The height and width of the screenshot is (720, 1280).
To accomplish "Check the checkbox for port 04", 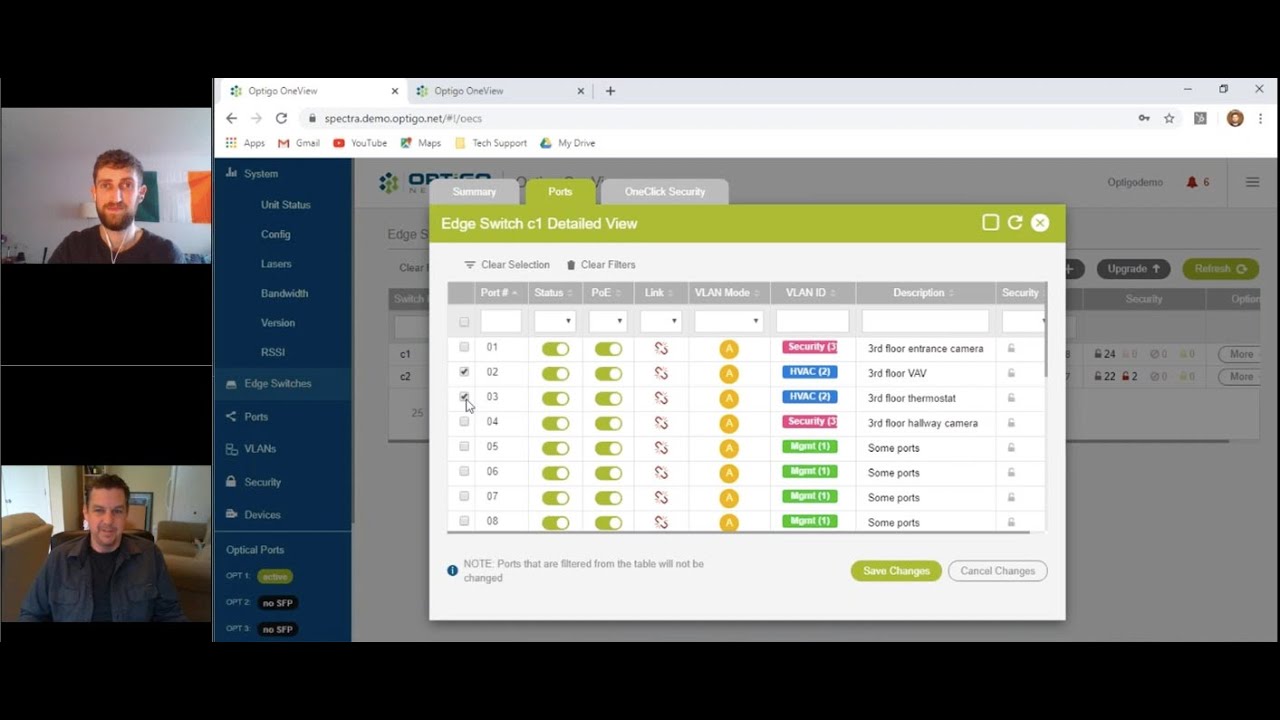I will [x=464, y=422].
